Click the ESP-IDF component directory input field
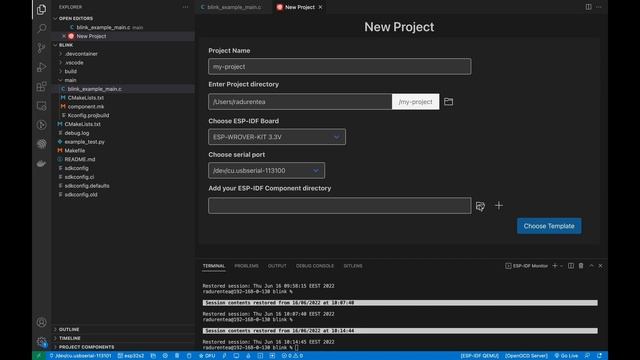 click(340, 206)
